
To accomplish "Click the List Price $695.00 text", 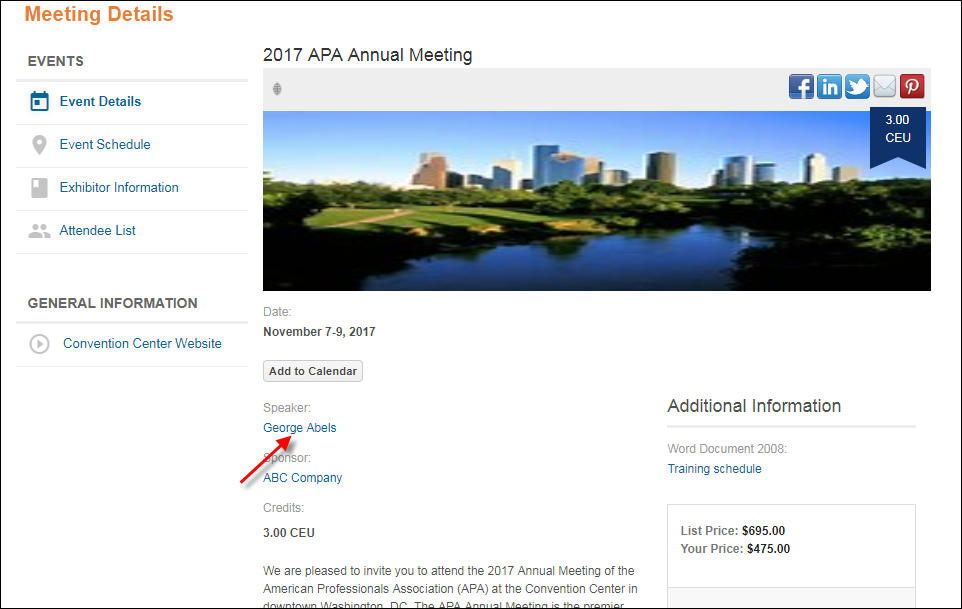I will pos(733,530).
